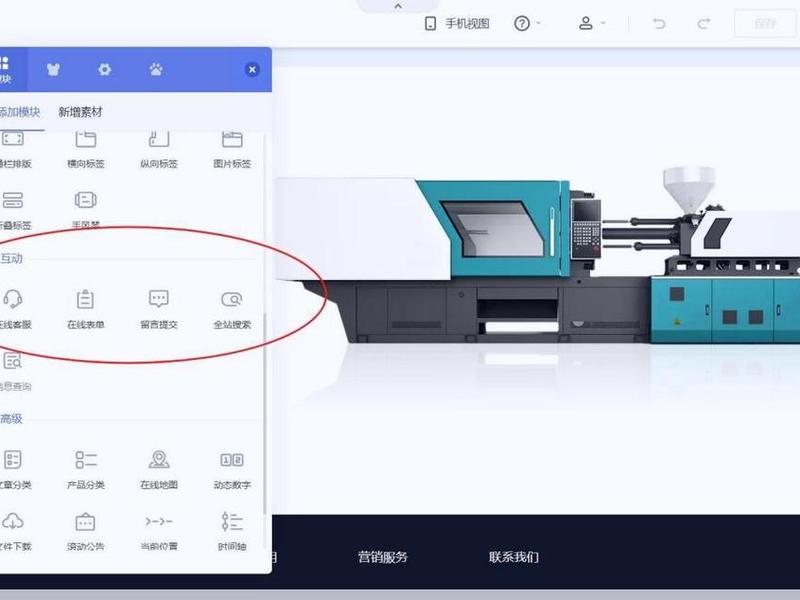Add the 滚动公告 scrolling notice module
This screenshot has width=800, height=600.
pyautogui.click(x=86, y=532)
